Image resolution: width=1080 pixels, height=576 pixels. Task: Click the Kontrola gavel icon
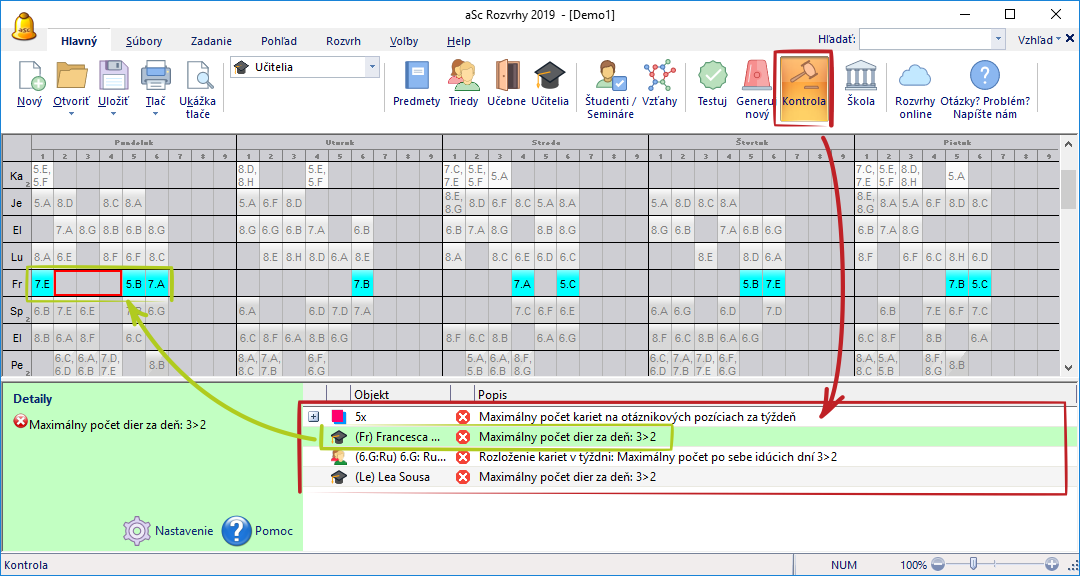803,78
